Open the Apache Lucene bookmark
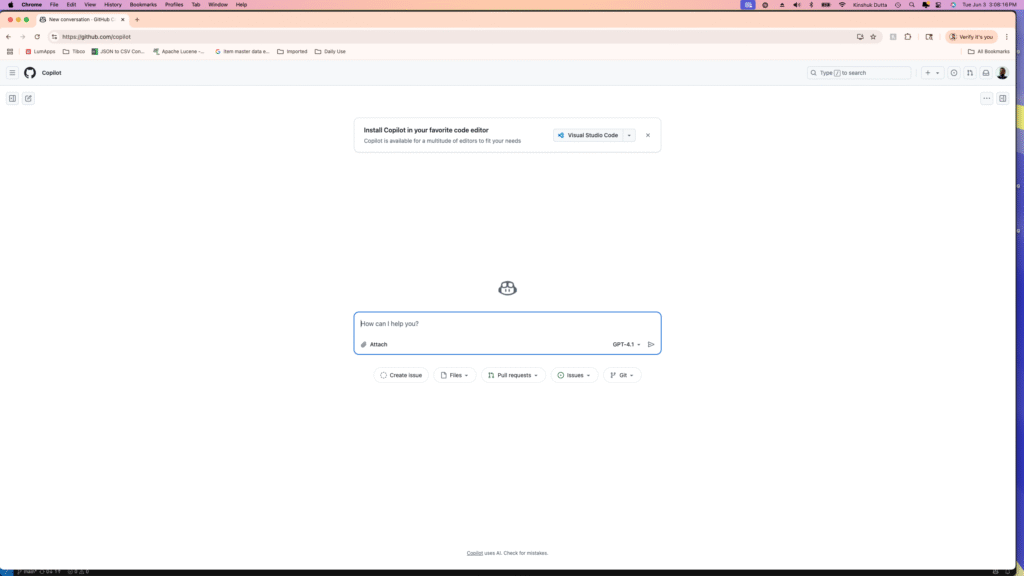This screenshot has width=1024, height=576. pos(179,52)
